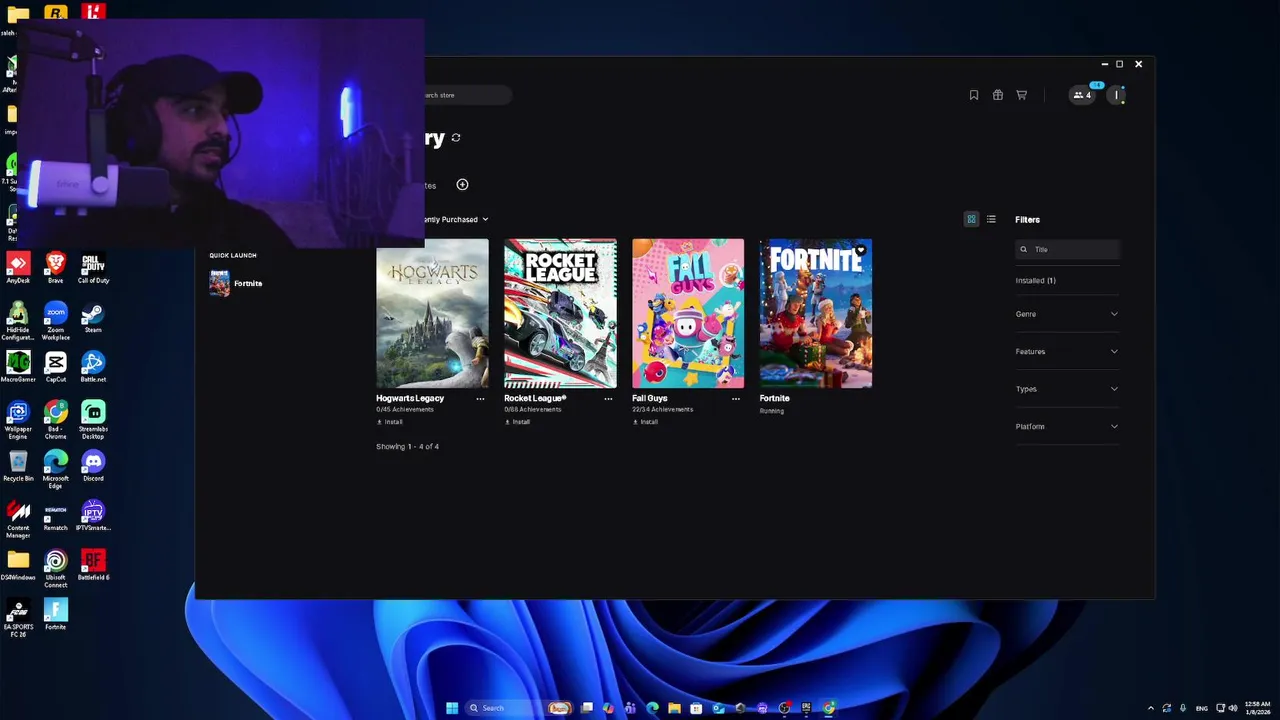The width and height of the screenshot is (1280, 720).
Task: Add a new collection with plus icon
Action: (x=462, y=184)
